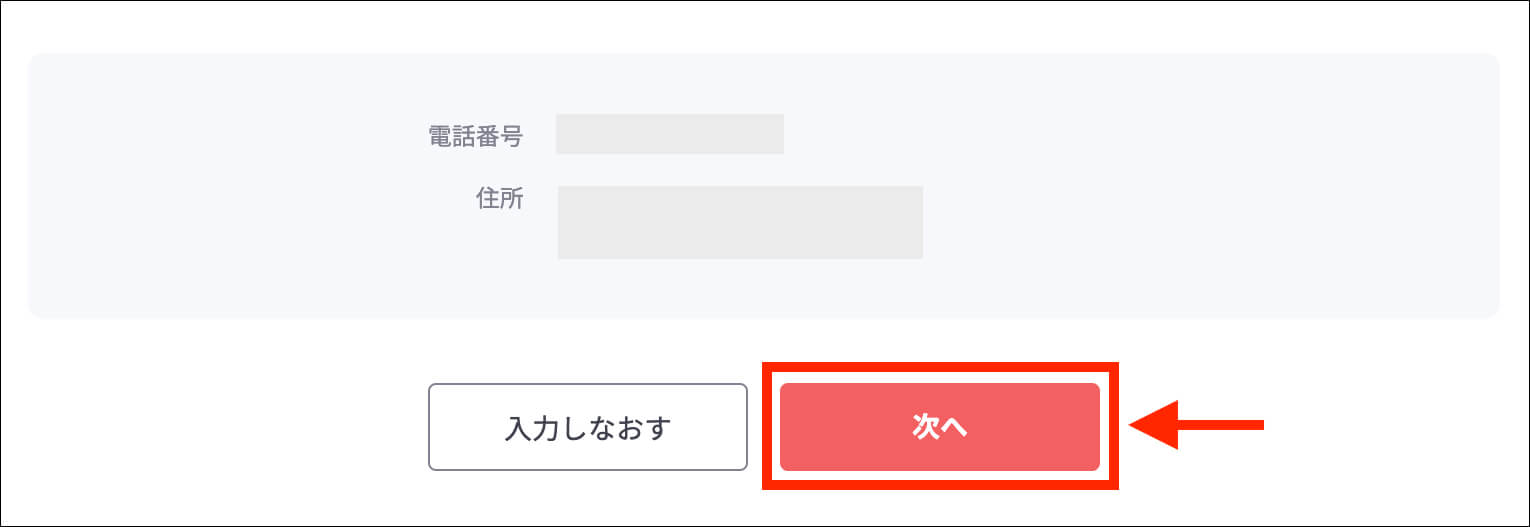This screenshot has height=527, width=1530.
Task: Click the 入力しなおす text label
Action: point(588,428)
